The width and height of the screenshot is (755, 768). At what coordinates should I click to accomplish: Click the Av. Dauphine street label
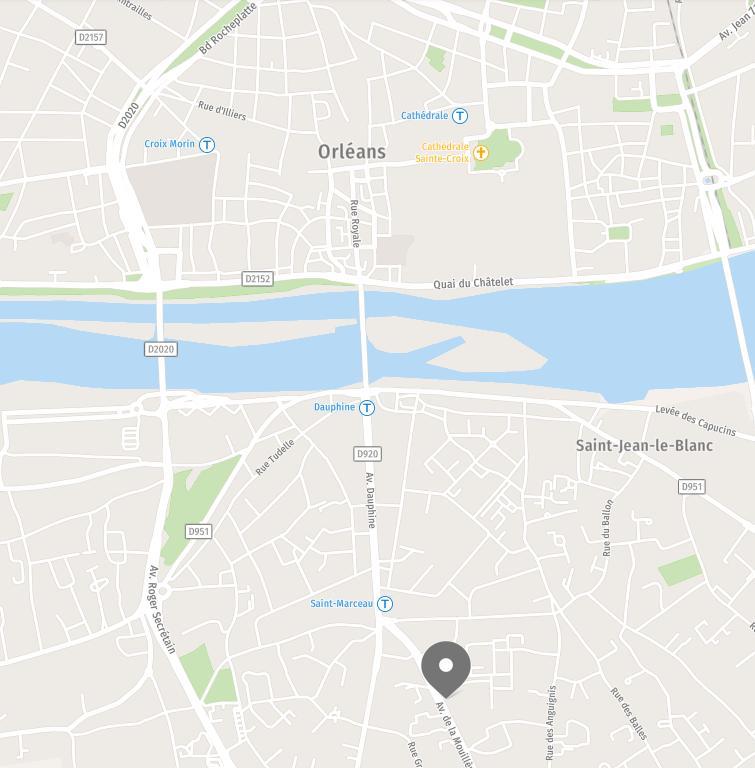371,500
